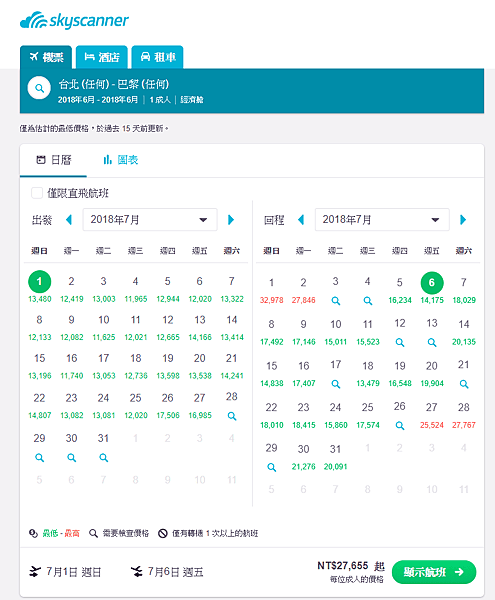495x600 pixels.
Task: Enable the 僅限直飛航班 checkbox
Action: click(x=37, y=193)
